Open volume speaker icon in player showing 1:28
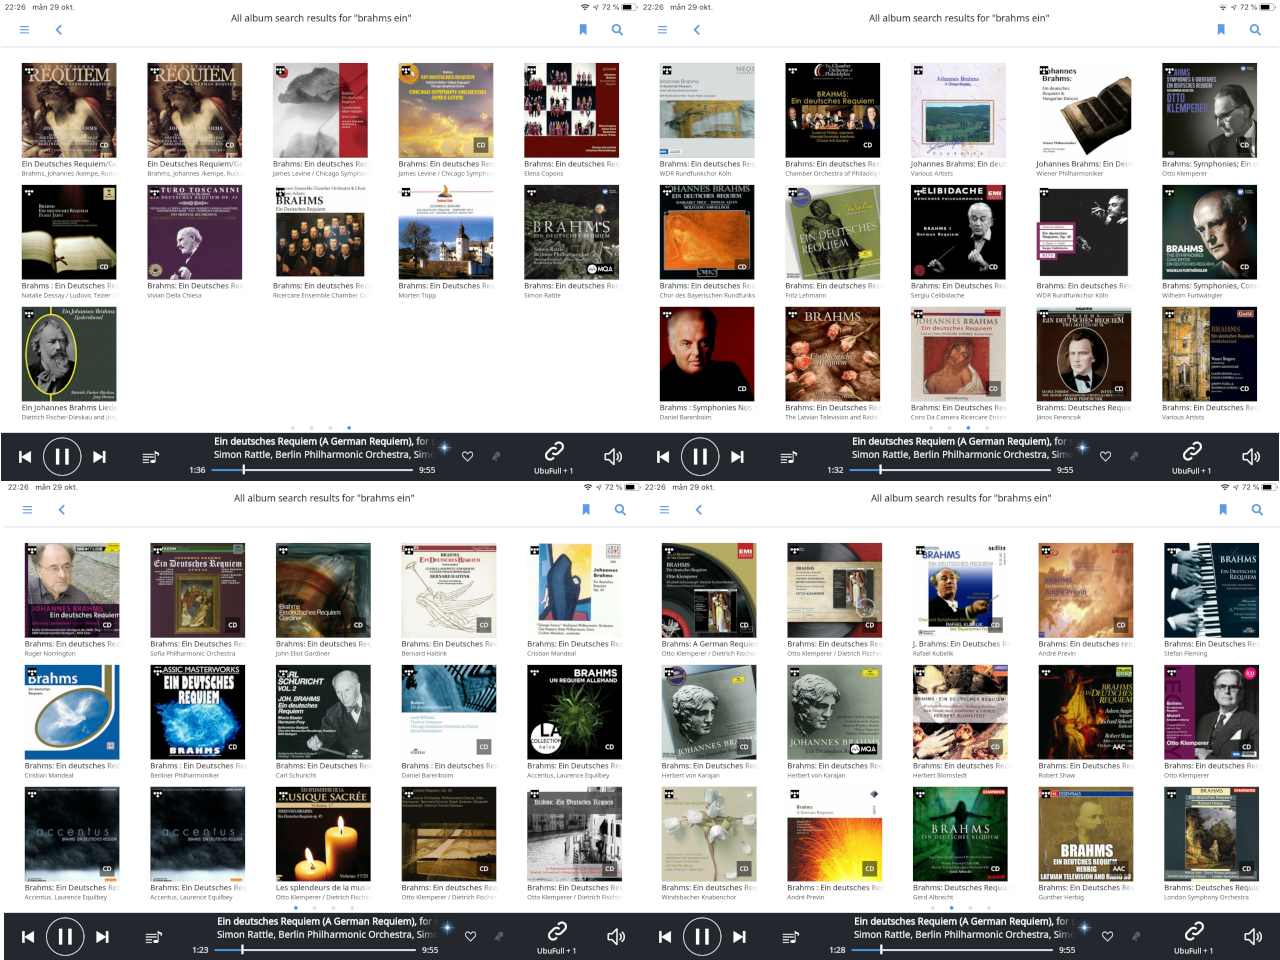Viewport: 1280px width, 960px height. click(1253, 936)
